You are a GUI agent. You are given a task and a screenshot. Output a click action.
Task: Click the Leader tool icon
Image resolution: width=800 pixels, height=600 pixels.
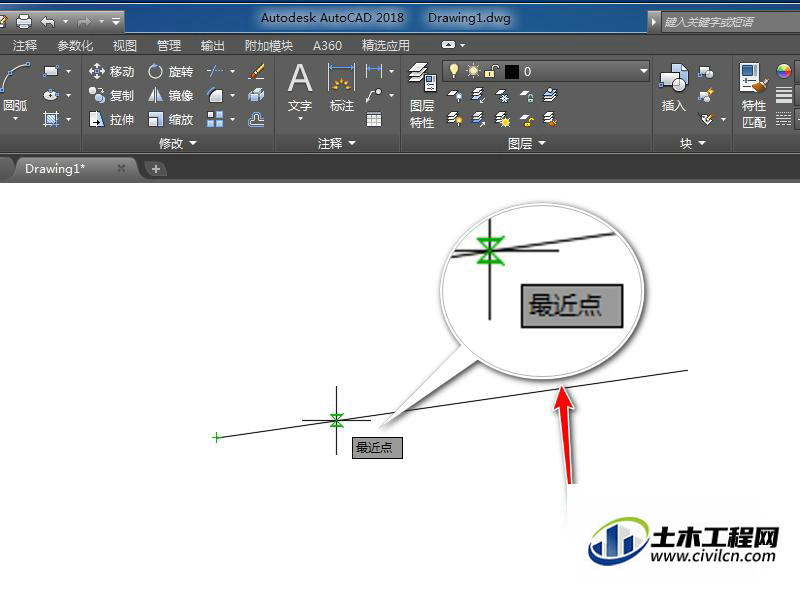point(374,95)
